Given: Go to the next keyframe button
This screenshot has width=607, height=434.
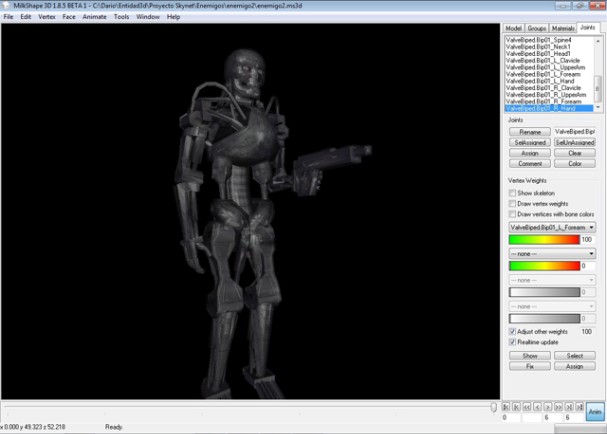Looking at the screenshot, I should coord(569,407).
